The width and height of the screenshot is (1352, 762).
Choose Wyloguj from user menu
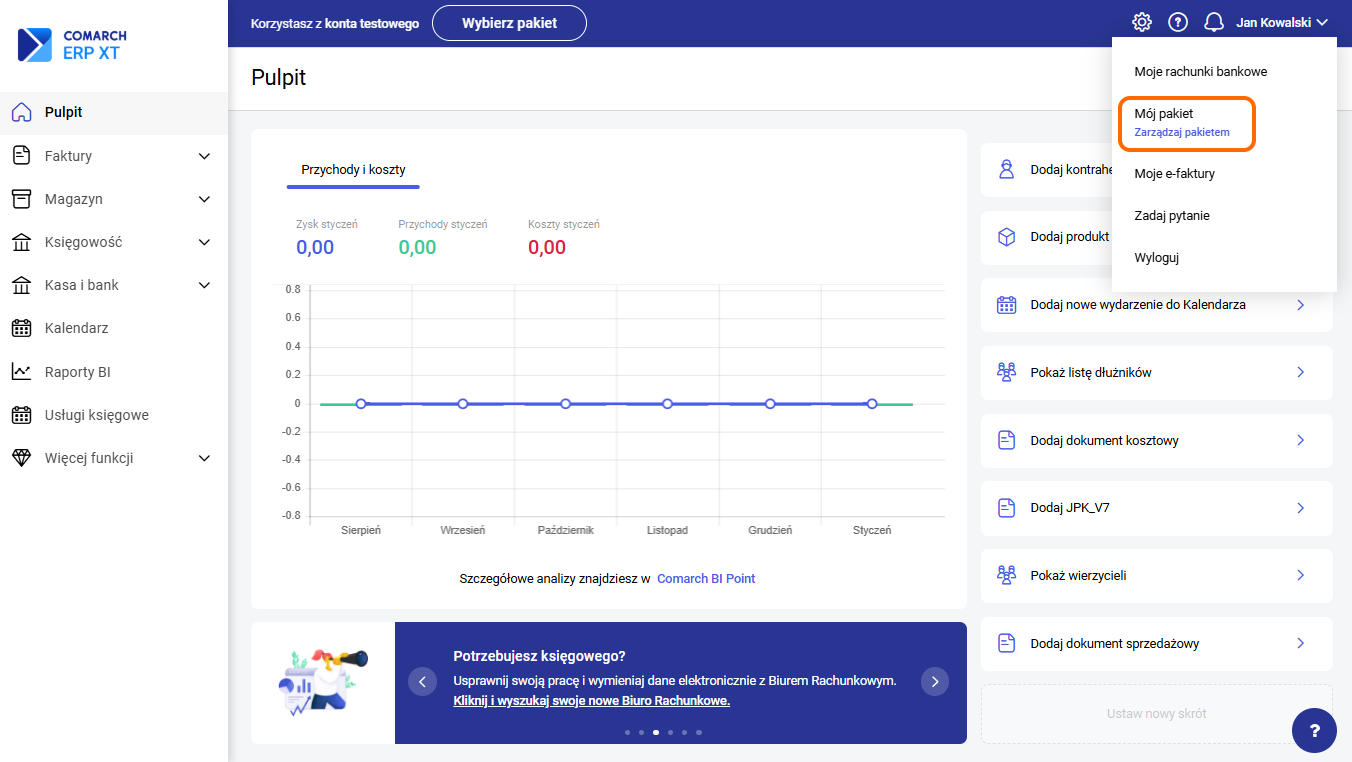pos(1157,258)
